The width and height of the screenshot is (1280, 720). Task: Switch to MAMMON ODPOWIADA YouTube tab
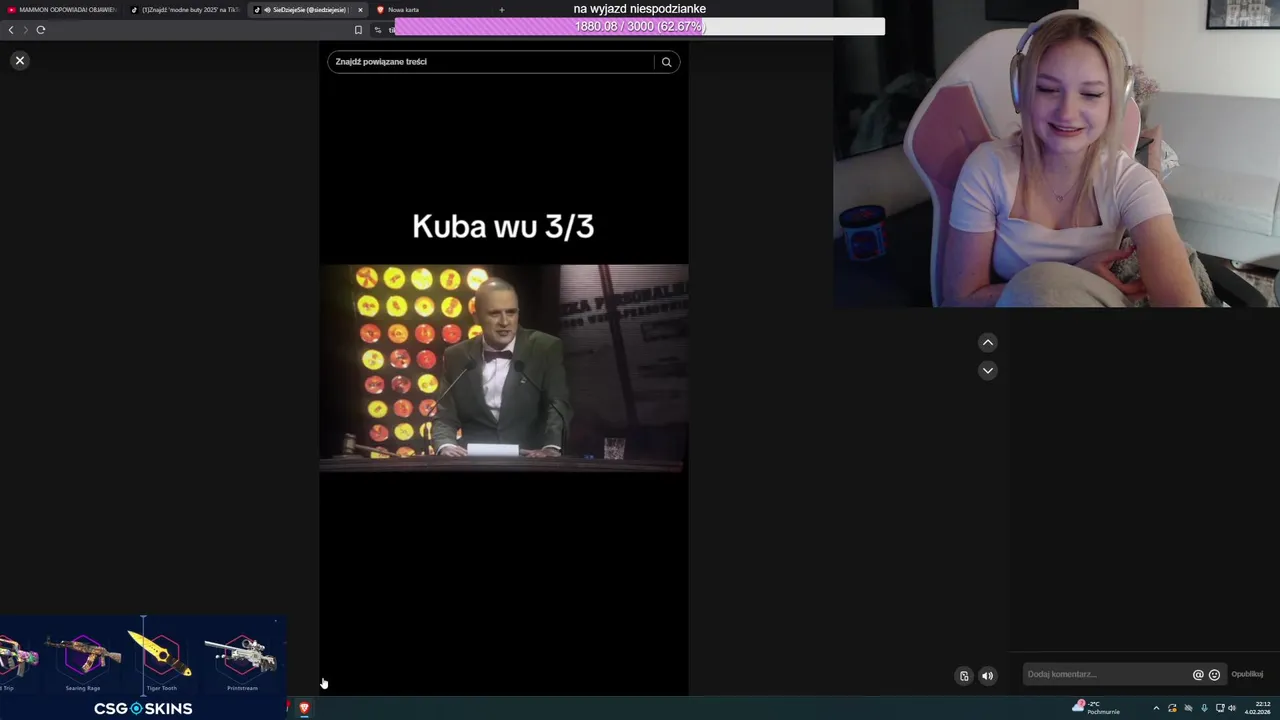(x=62, y=10)
